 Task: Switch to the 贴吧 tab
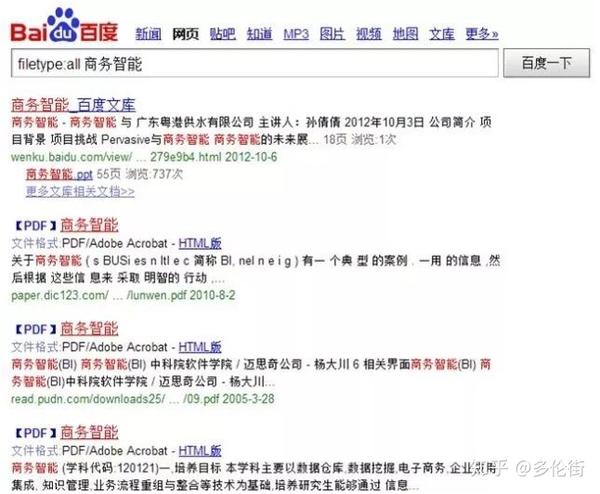(x=222, y=34)
